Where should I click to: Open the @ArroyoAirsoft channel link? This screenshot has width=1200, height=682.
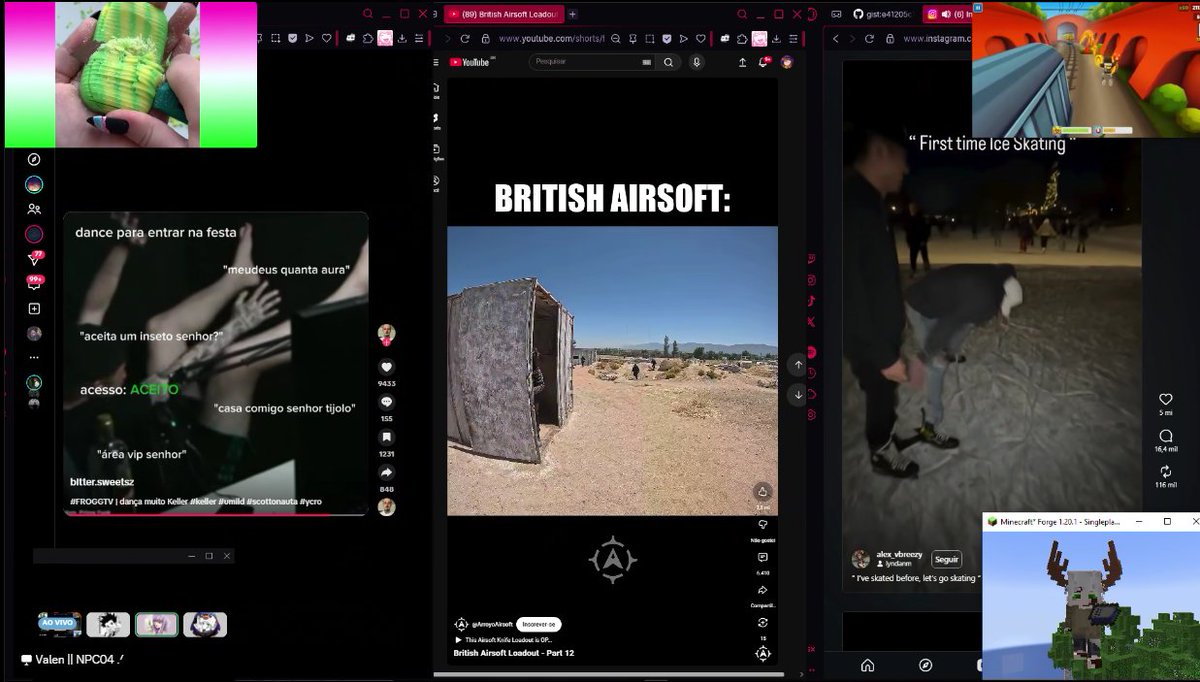click(492, 624)
